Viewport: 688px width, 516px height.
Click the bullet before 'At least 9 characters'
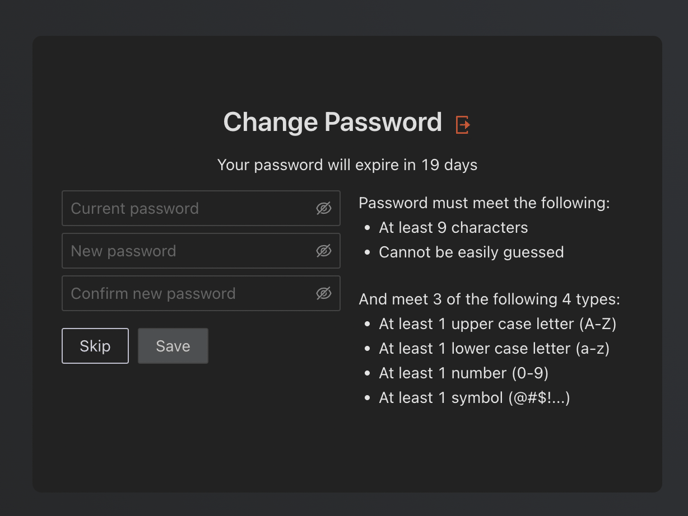[x=367, y=228]
